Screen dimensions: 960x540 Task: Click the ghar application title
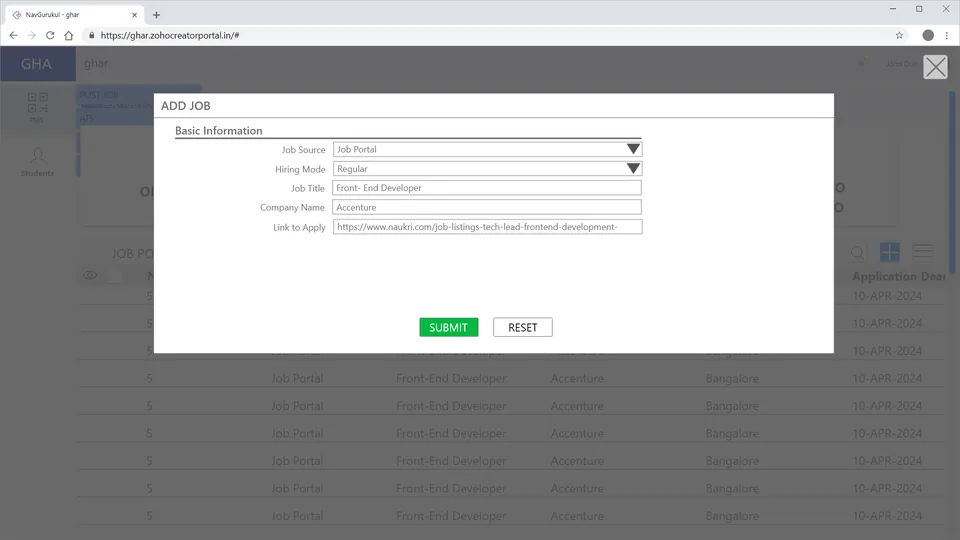pos(96,64)
